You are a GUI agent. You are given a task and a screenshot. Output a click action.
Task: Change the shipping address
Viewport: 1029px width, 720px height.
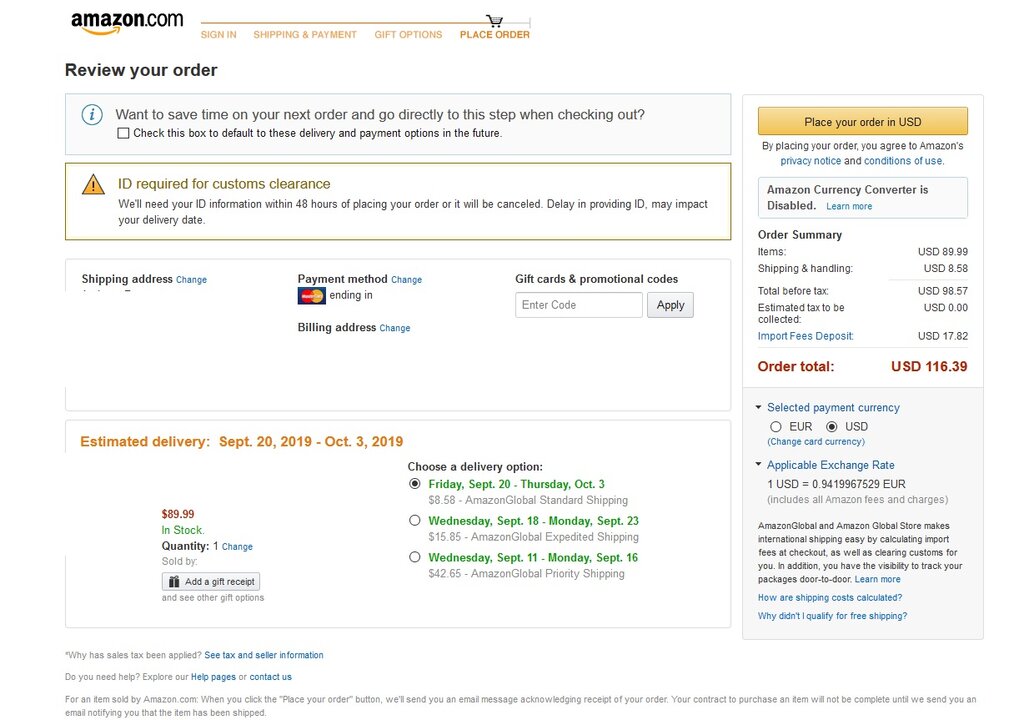click(191, 280)
